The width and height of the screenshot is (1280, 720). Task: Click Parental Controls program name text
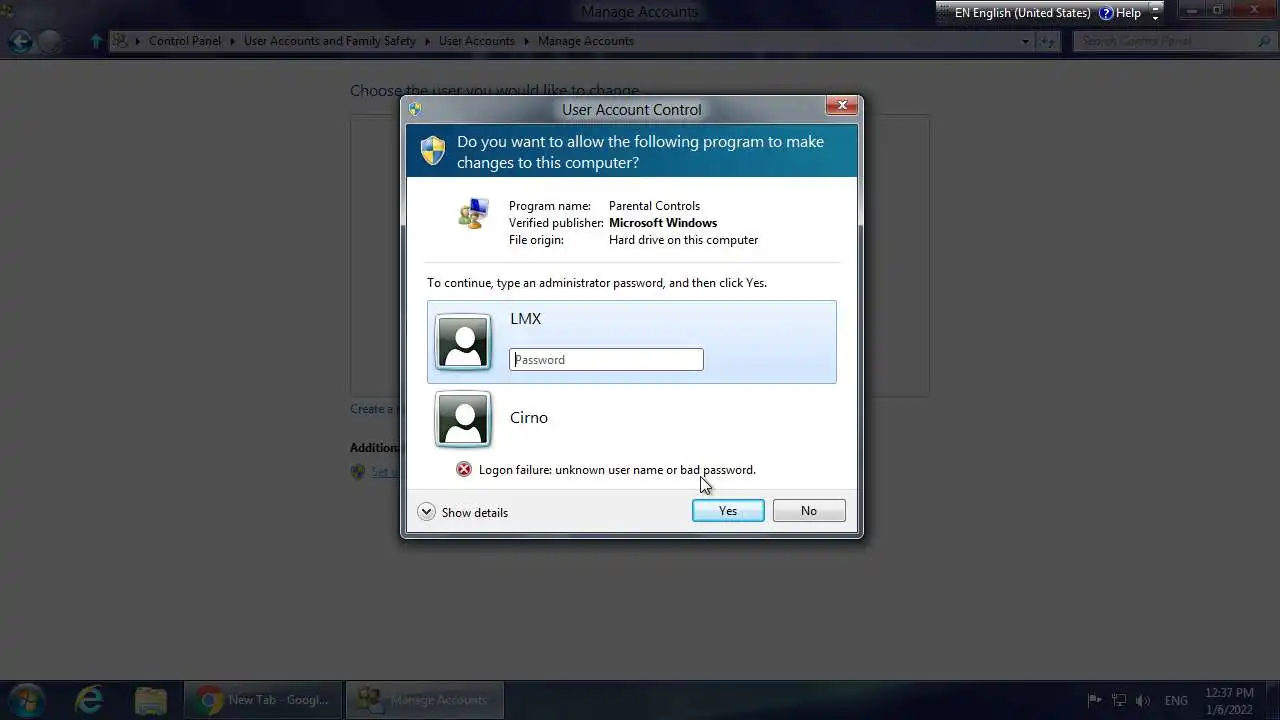pyautogui.click(x=654, y=205)
